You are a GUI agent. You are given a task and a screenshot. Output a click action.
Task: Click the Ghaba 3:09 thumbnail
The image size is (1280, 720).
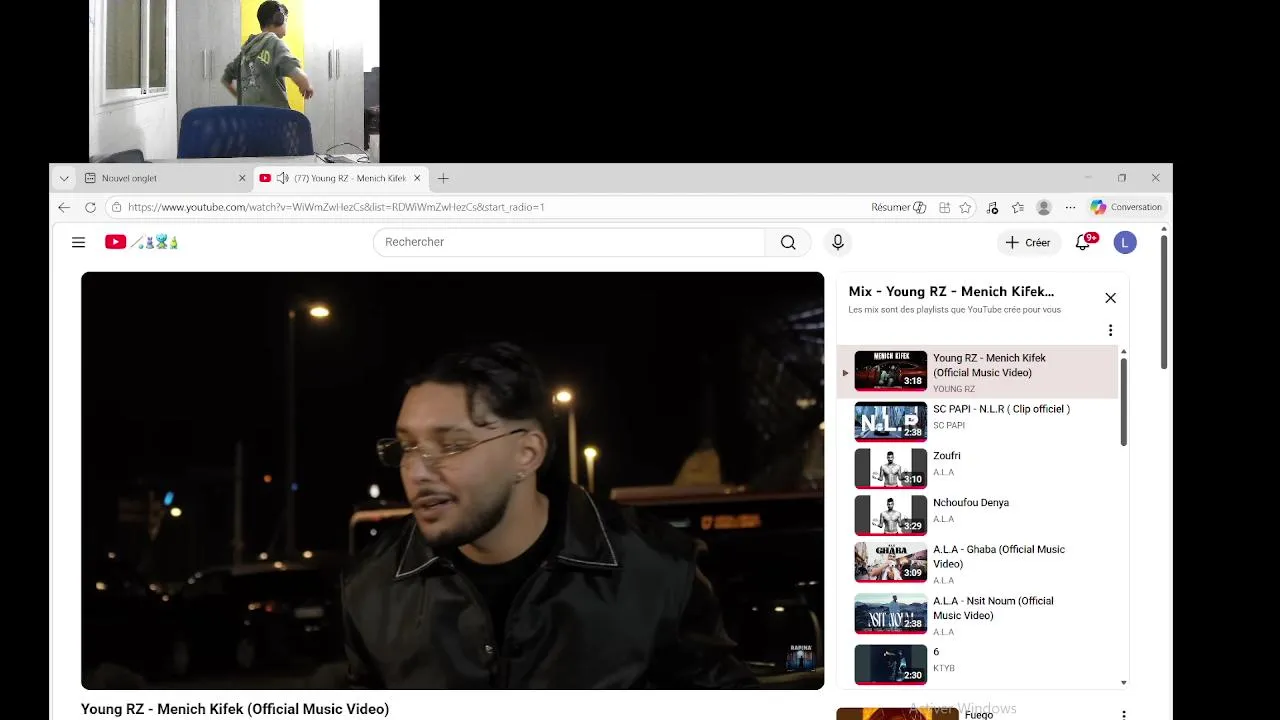(x=890, y=562)
